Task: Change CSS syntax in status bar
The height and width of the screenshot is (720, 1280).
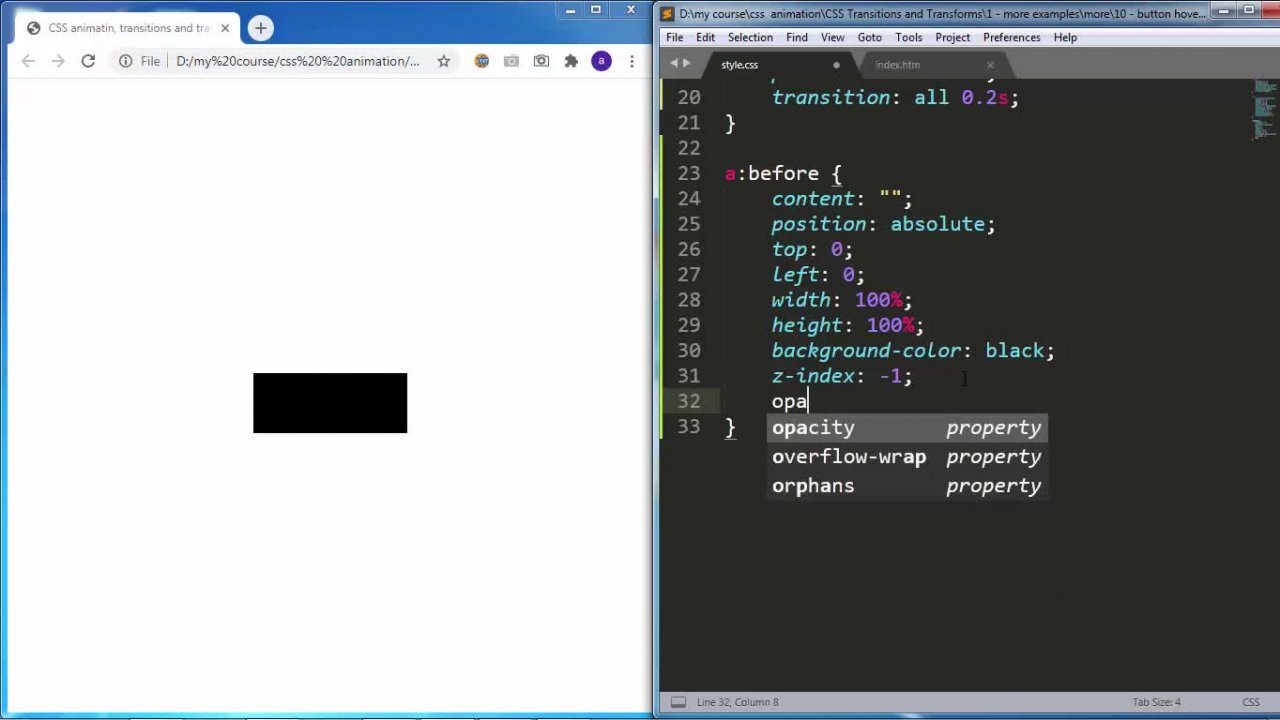Action: [x=1250, y=702]
